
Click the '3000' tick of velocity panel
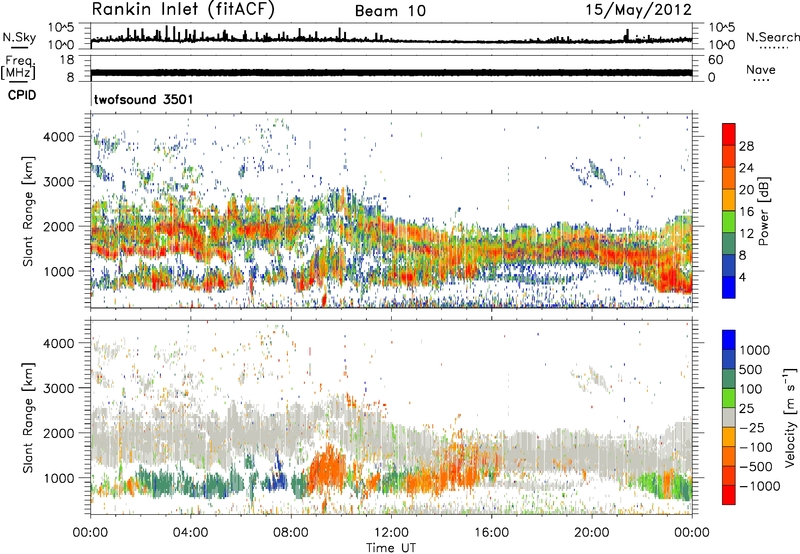[58, 388]
